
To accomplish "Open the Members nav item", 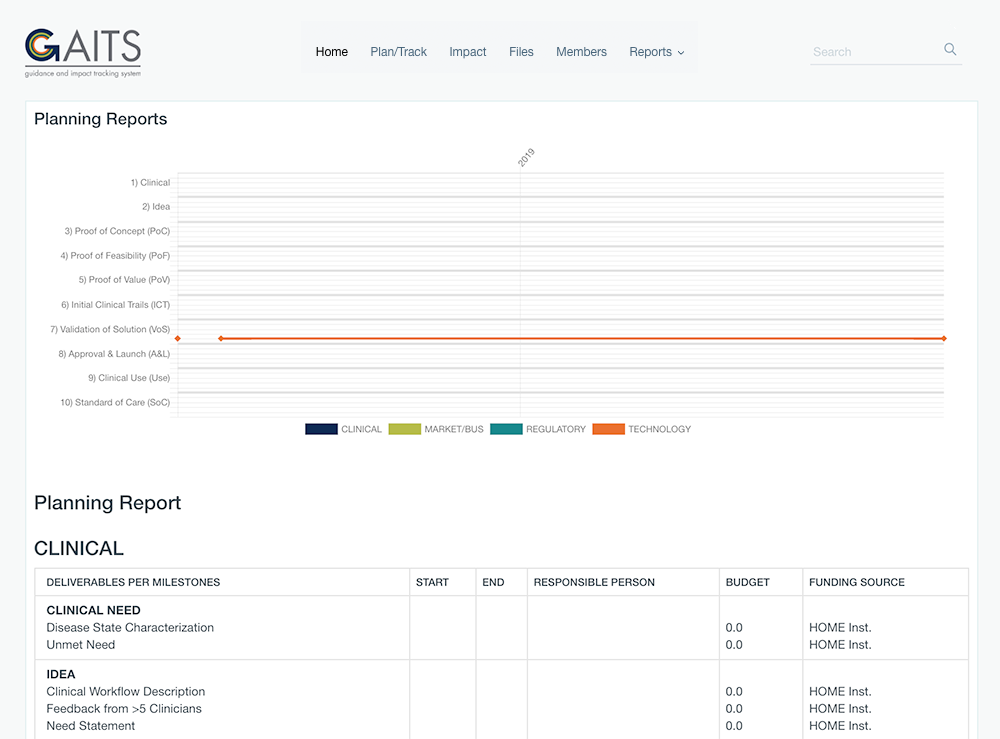I will [581, 52].
